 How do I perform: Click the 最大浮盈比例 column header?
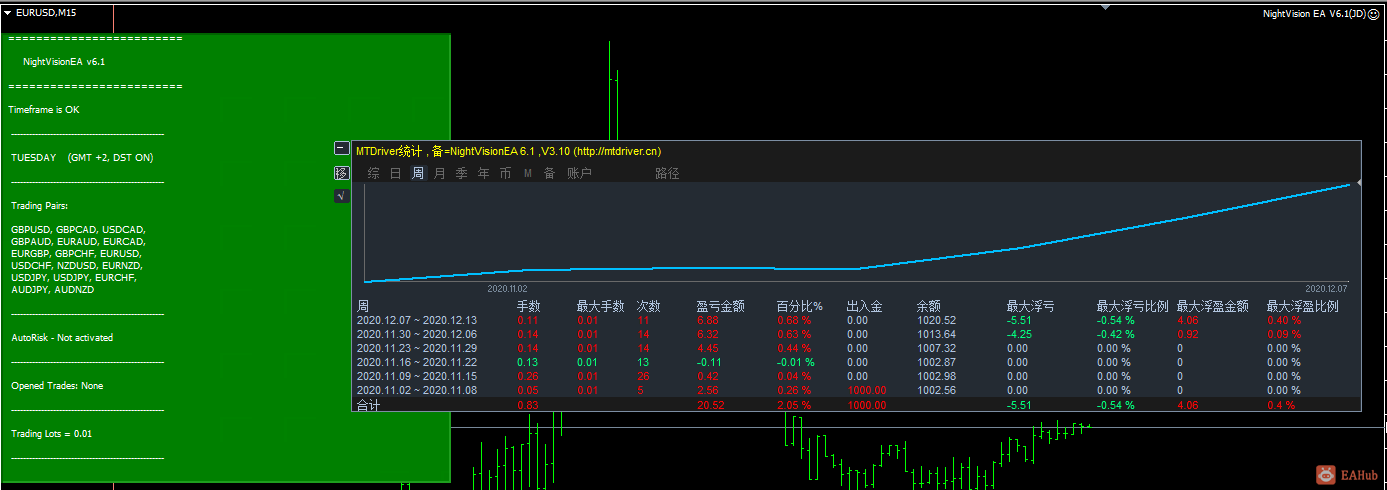pos(1303,306)
